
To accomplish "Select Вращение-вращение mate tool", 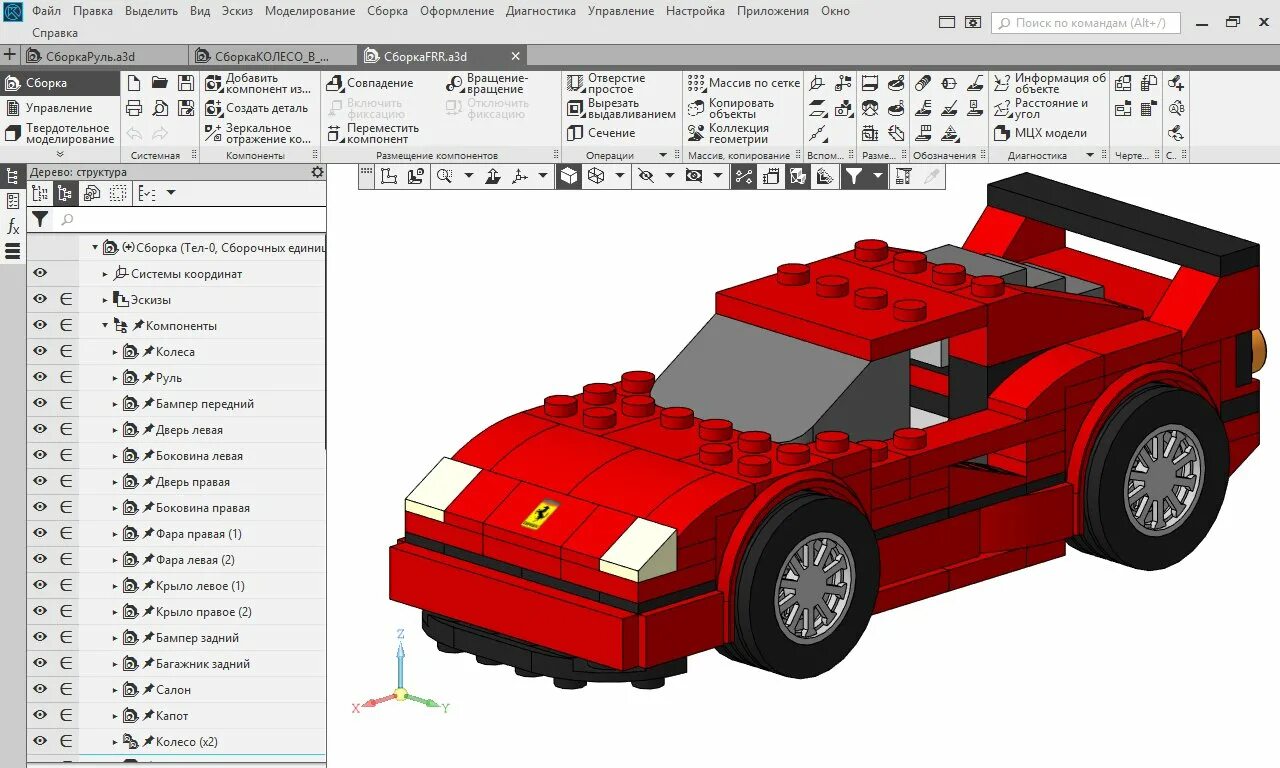I will pyautogui.click(x=488, y=83).
